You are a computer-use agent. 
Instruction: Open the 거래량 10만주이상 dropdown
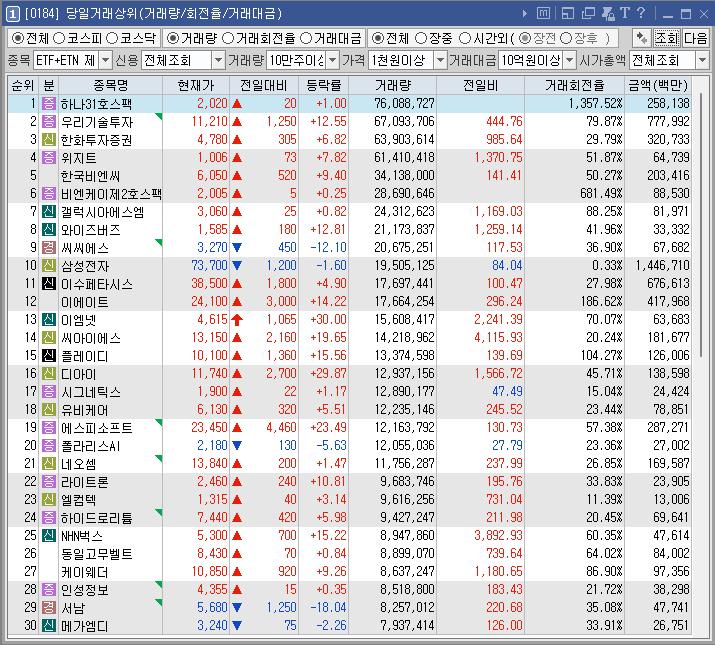(333, 60)
